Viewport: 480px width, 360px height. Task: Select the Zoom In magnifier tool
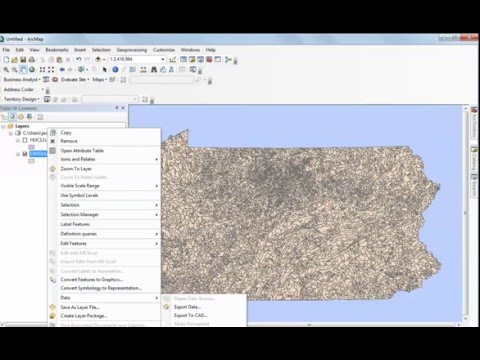6,70
